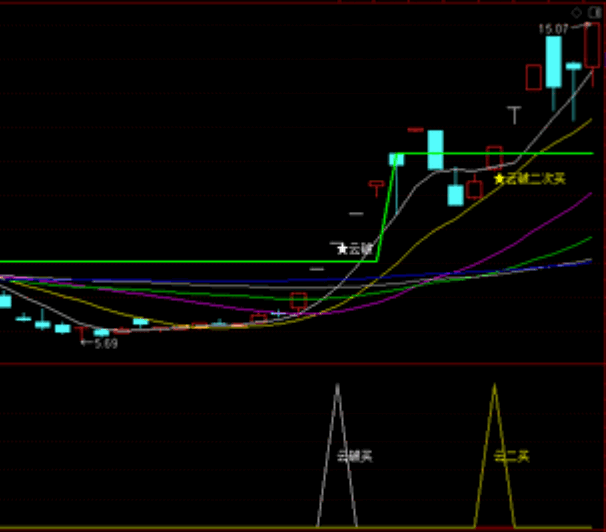This screenshot has width=606, height=532.
Task: Click the 云破买 label in indicator pane
Action: coord(355,457)
